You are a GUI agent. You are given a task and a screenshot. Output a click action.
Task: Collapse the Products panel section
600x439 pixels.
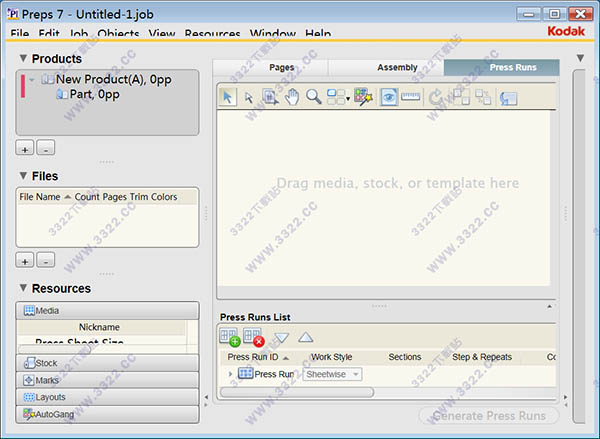coord(23,59)
